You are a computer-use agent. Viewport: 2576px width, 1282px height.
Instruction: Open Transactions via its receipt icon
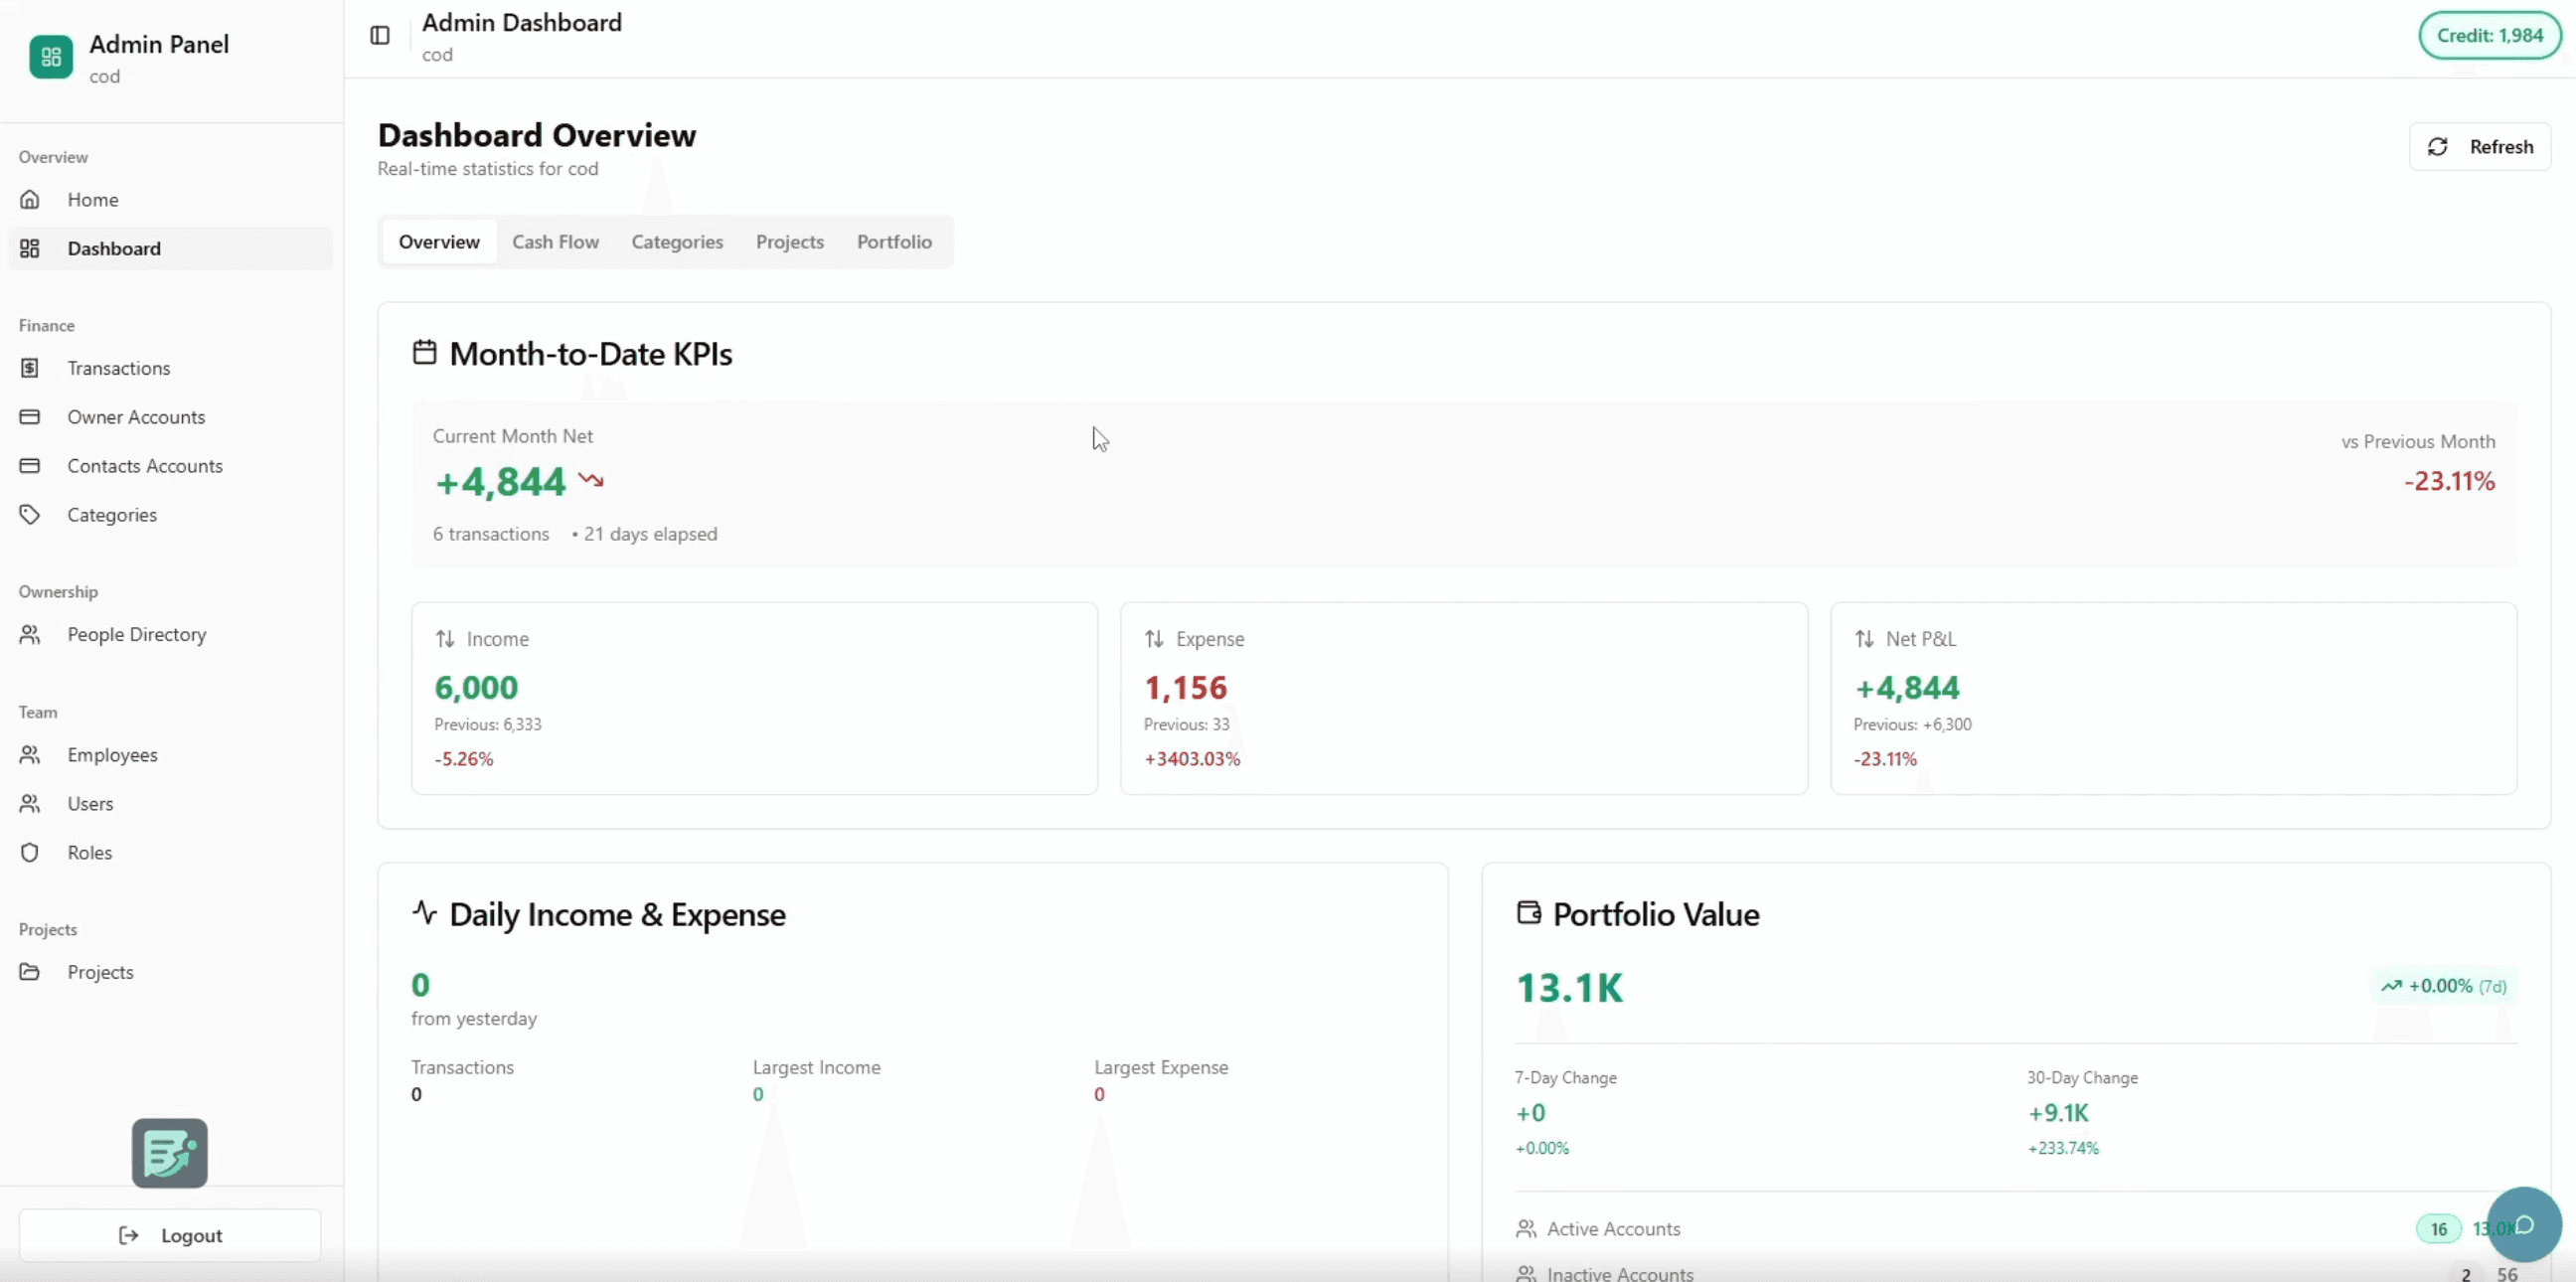(x=30, y=368)
